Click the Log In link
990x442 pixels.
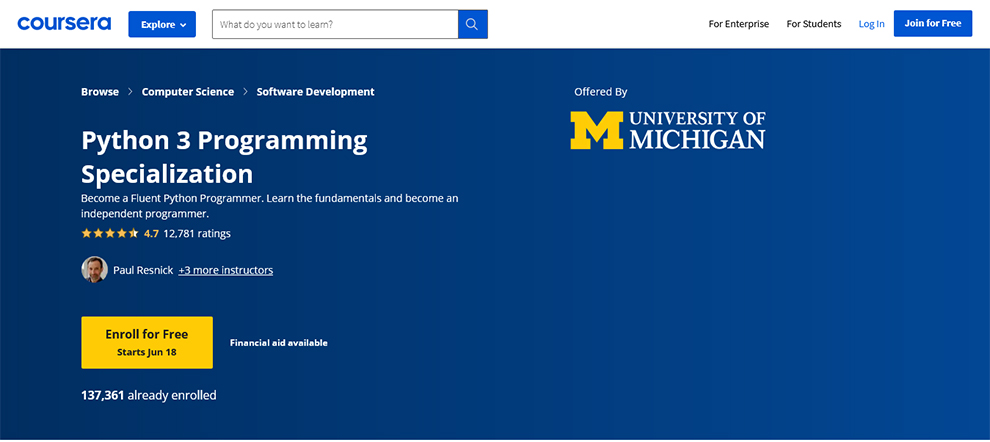point(871,24)
